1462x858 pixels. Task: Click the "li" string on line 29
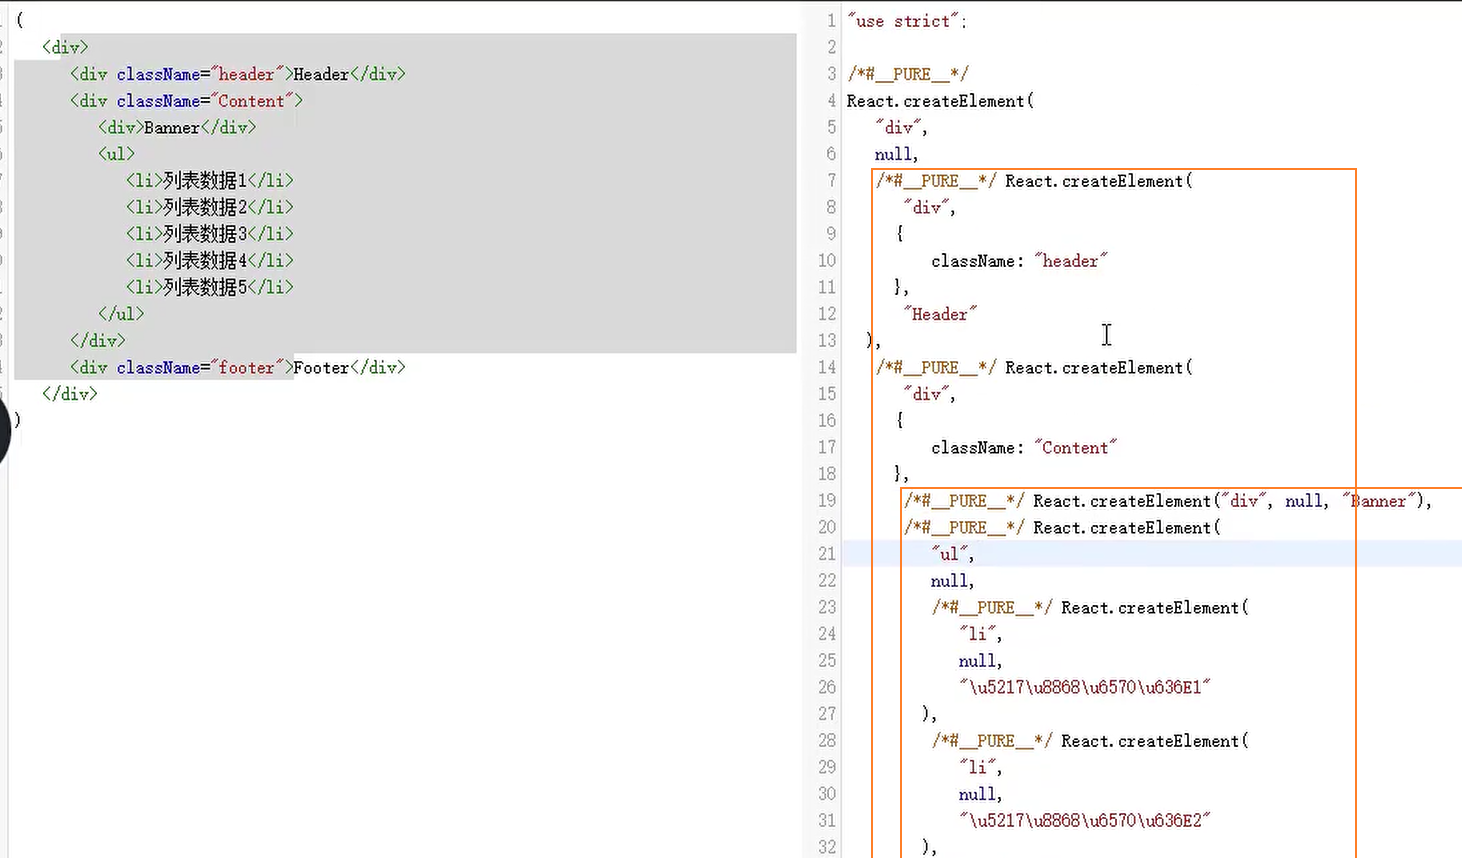click(x=980, y=767)
